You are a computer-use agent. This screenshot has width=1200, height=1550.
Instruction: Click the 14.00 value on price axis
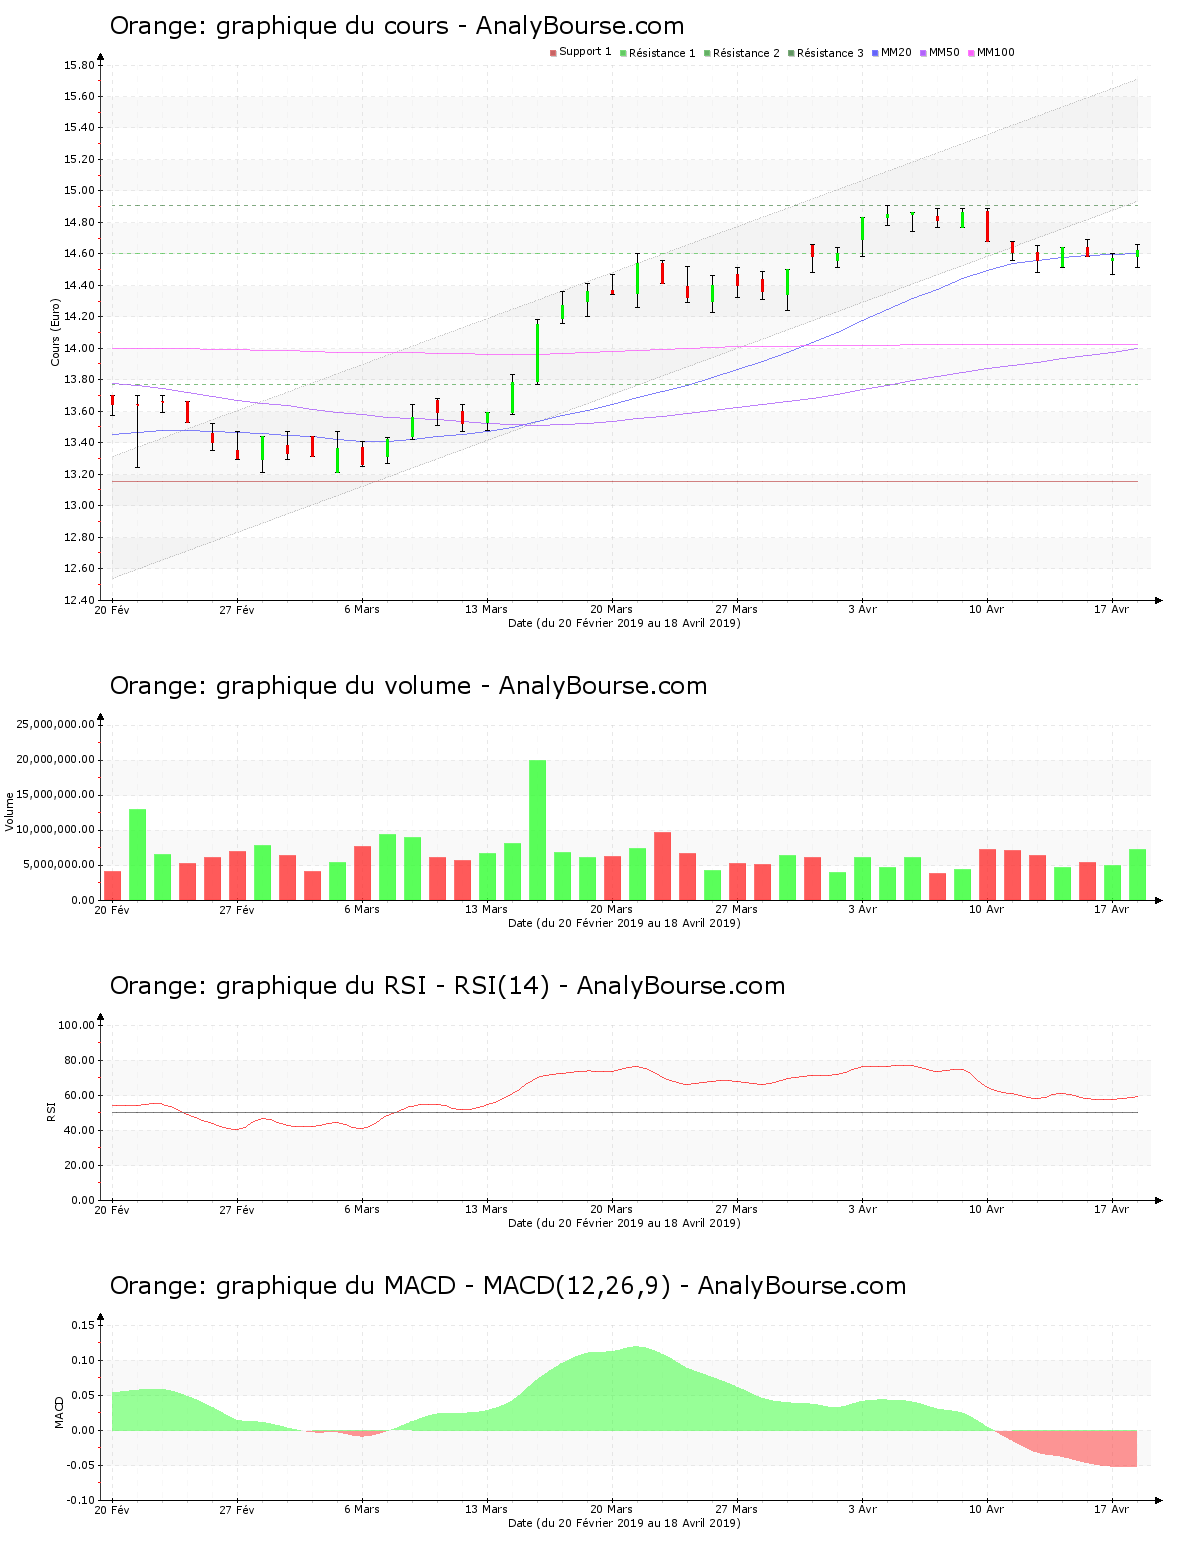[x=79, y=348]
